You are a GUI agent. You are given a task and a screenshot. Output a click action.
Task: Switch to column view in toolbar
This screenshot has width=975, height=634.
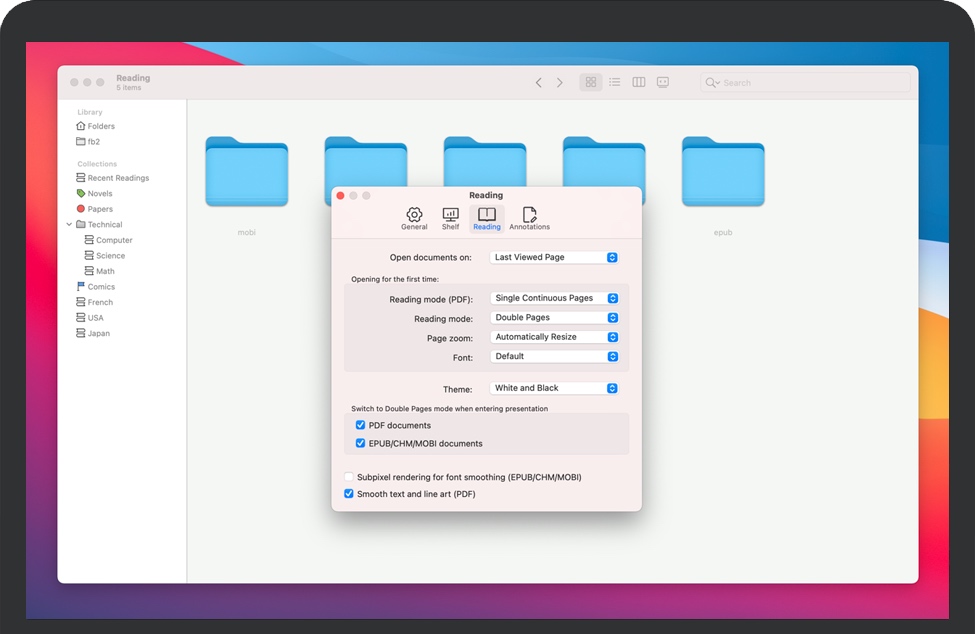(x=639, y=82)
